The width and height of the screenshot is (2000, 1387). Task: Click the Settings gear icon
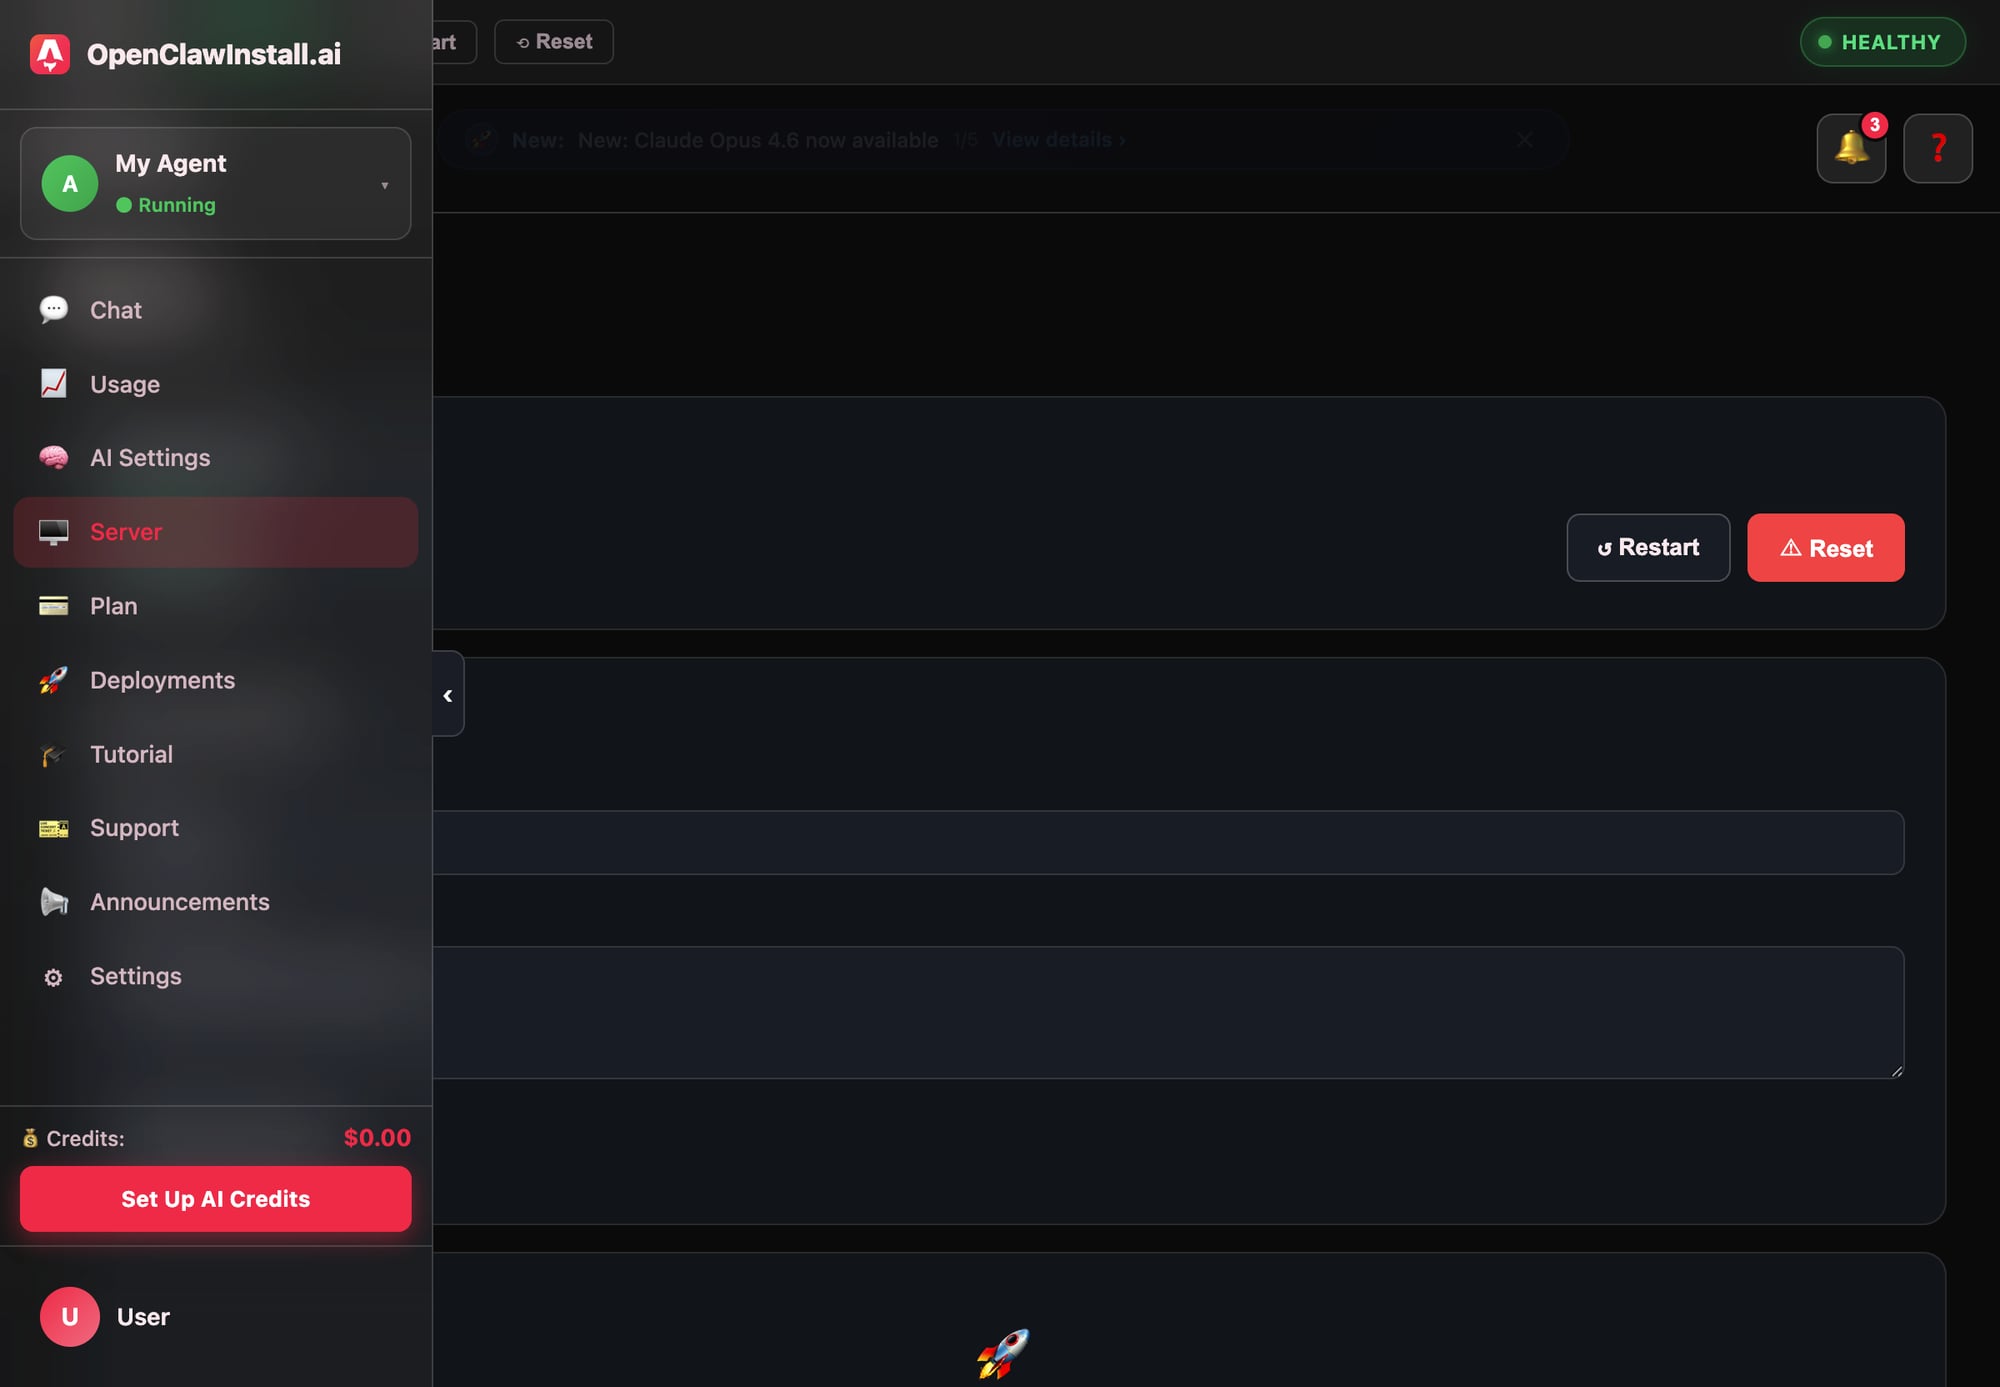pyautogui.click(x=53, y=976)
